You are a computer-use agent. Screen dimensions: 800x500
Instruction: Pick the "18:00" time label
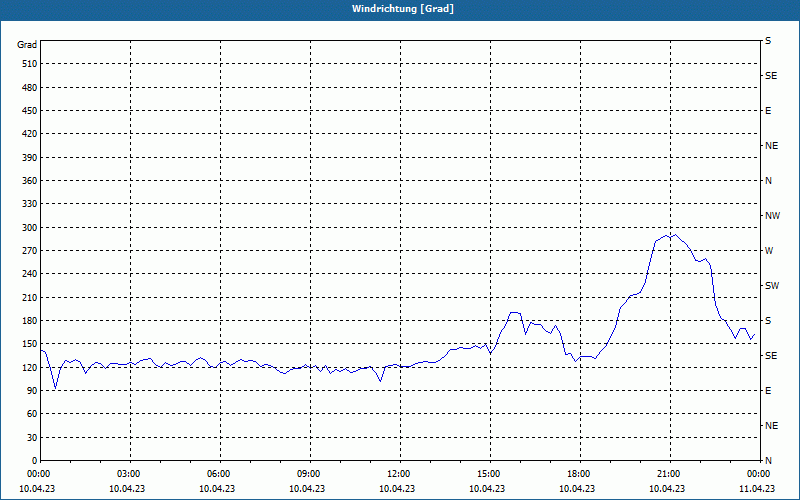[581, 474]
